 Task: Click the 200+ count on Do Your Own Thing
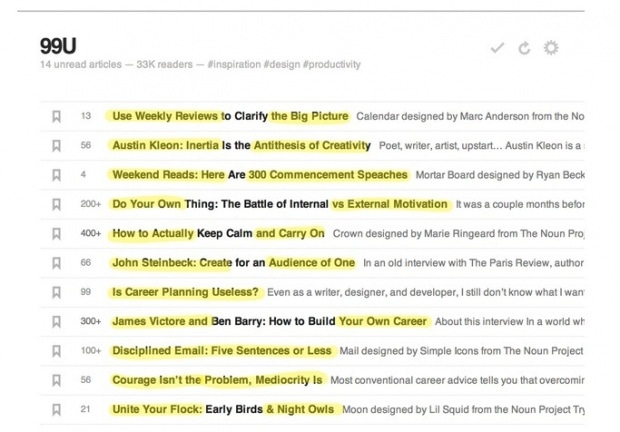pyautogui.click(x=90, y=204)
